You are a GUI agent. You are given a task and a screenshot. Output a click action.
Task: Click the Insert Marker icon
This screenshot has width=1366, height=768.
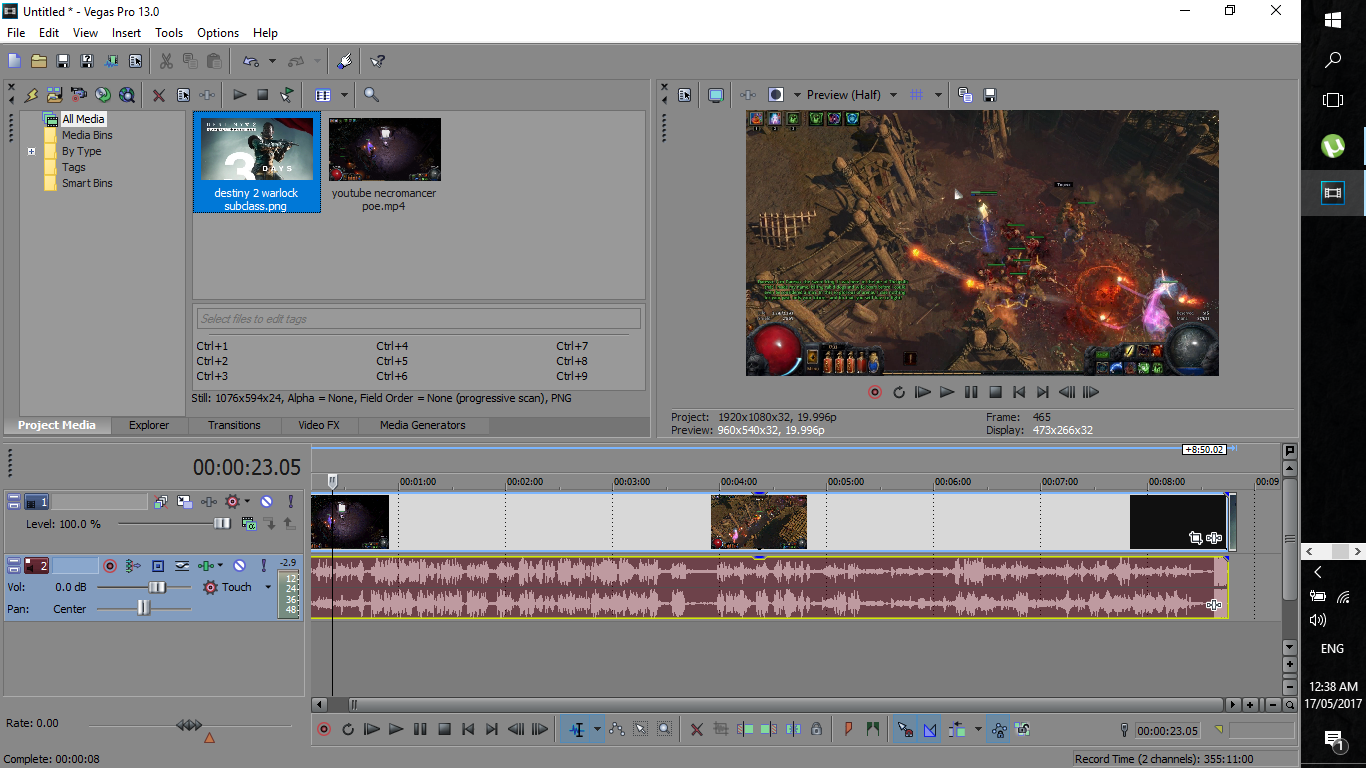click(849, 729)
